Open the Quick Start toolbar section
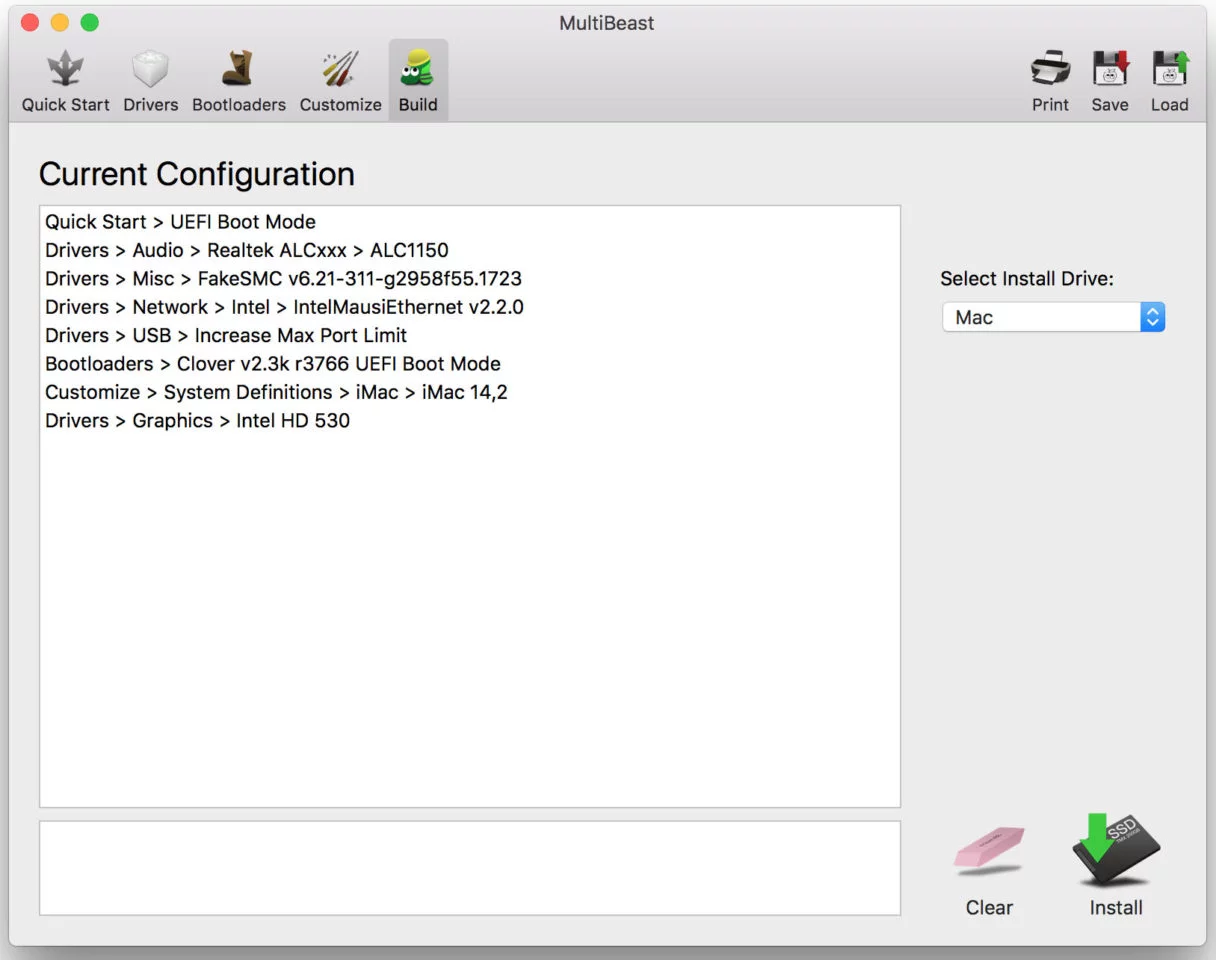Viewport: 1216px width, 960px height. point(66,81)
